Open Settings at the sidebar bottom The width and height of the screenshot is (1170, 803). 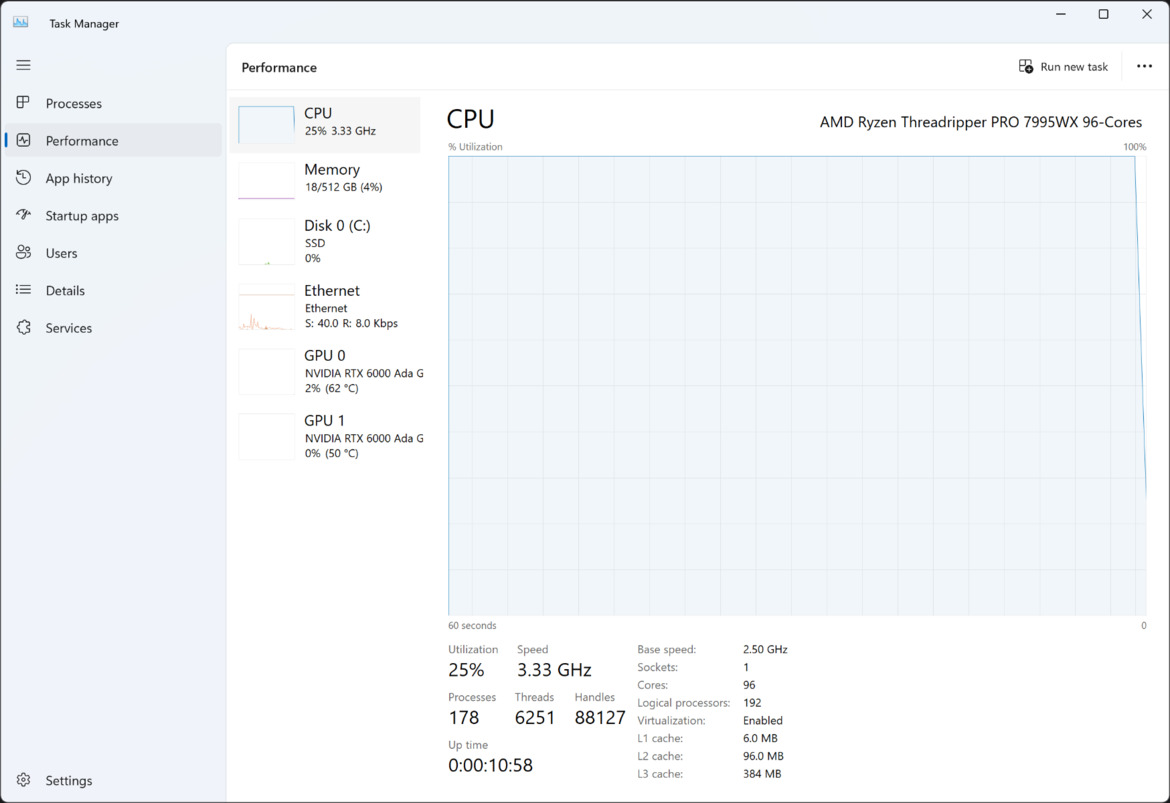click(67, 780)
